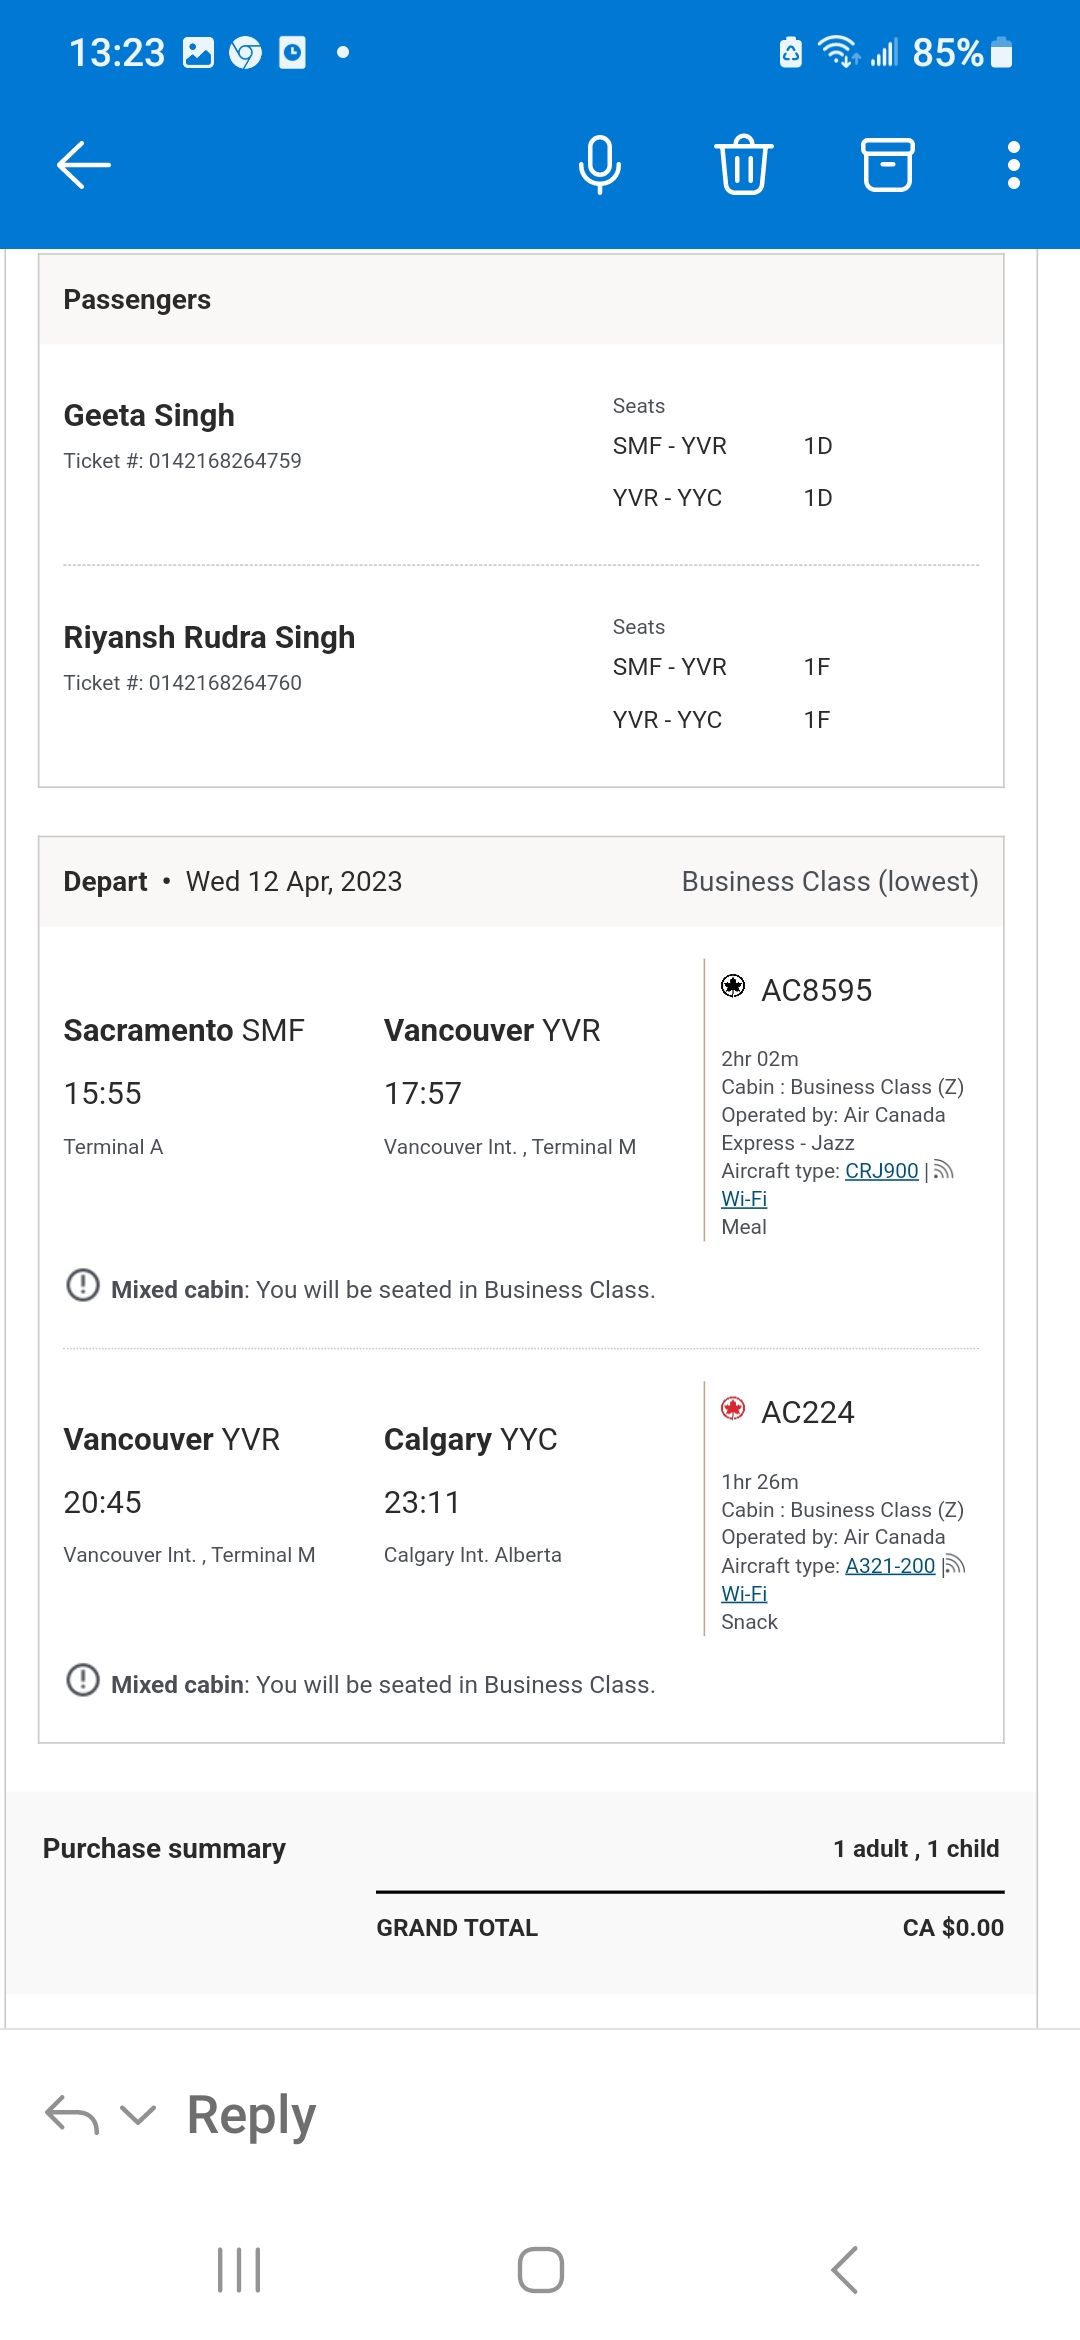Tap the microphone dictation icon
The width and height of the screenshot is (1080, 2340).
tap(600, 165)
